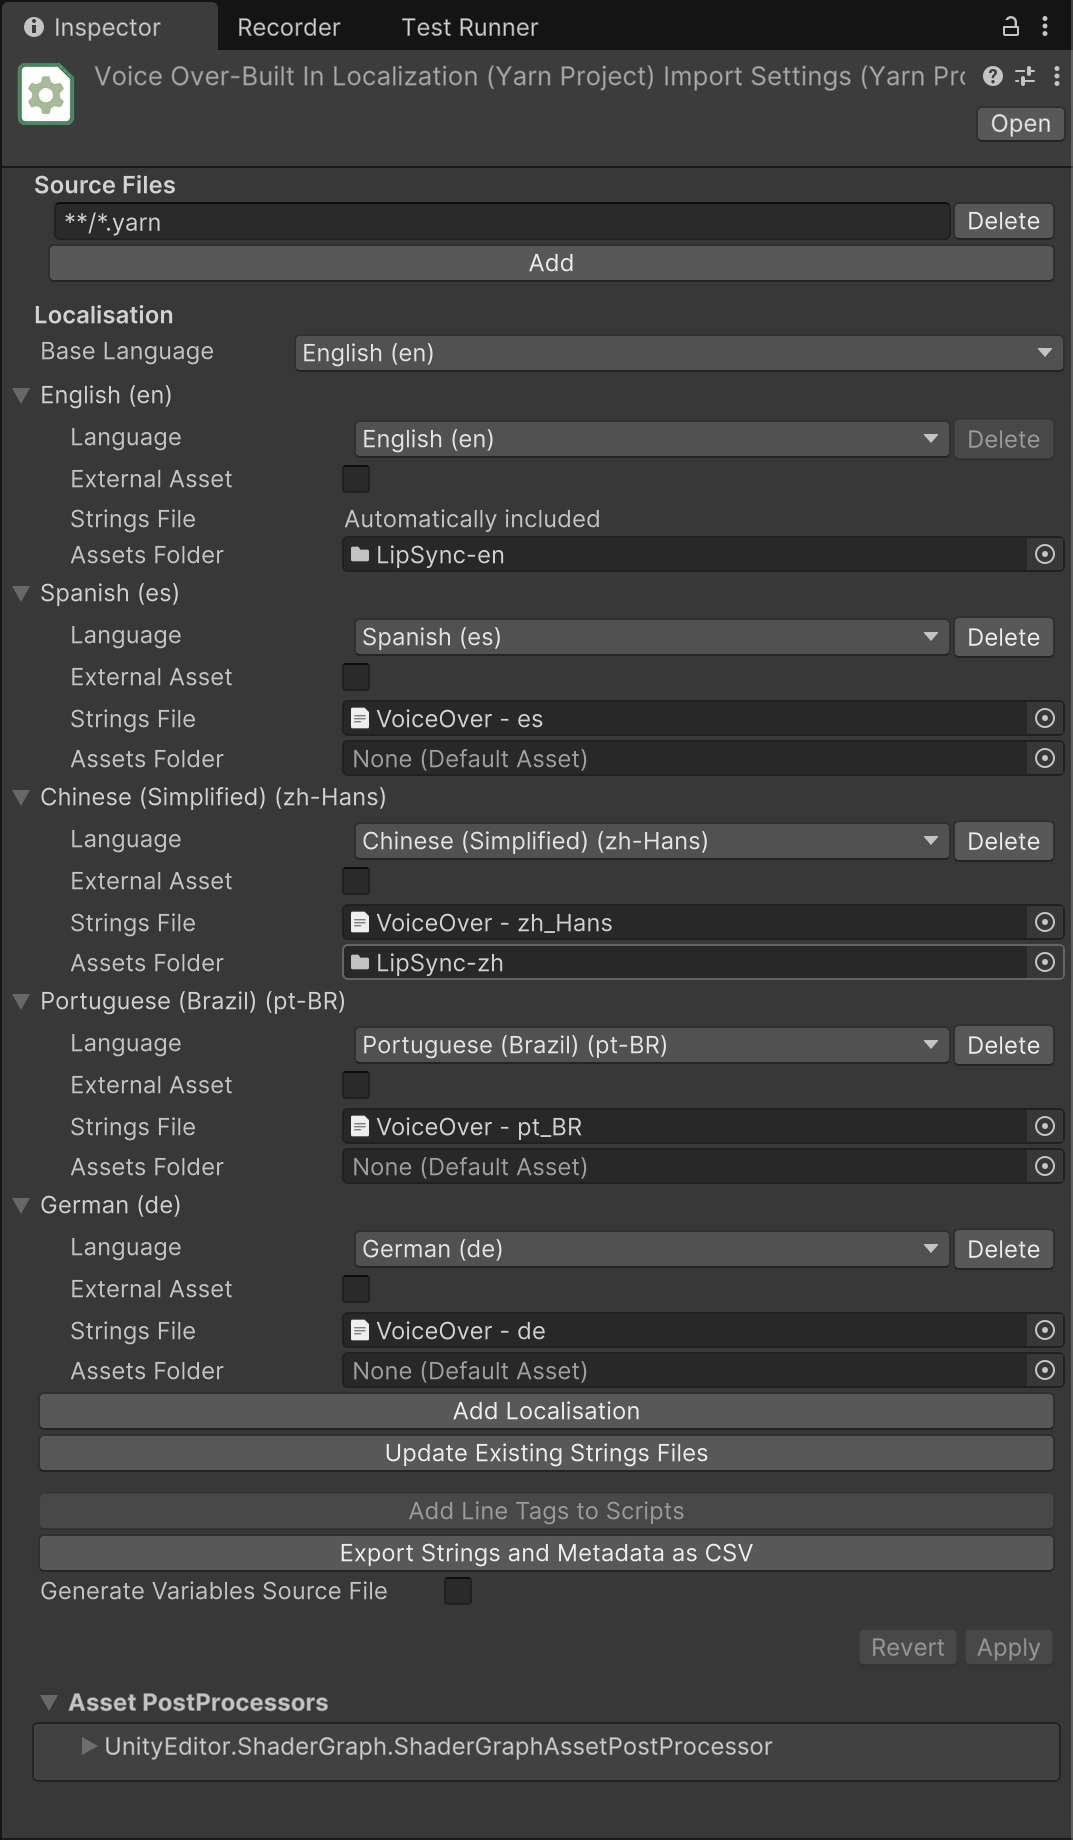1073x1840 pixels.
Task: Switch to the Recorder tab
Action: click(x=288, y=26)
